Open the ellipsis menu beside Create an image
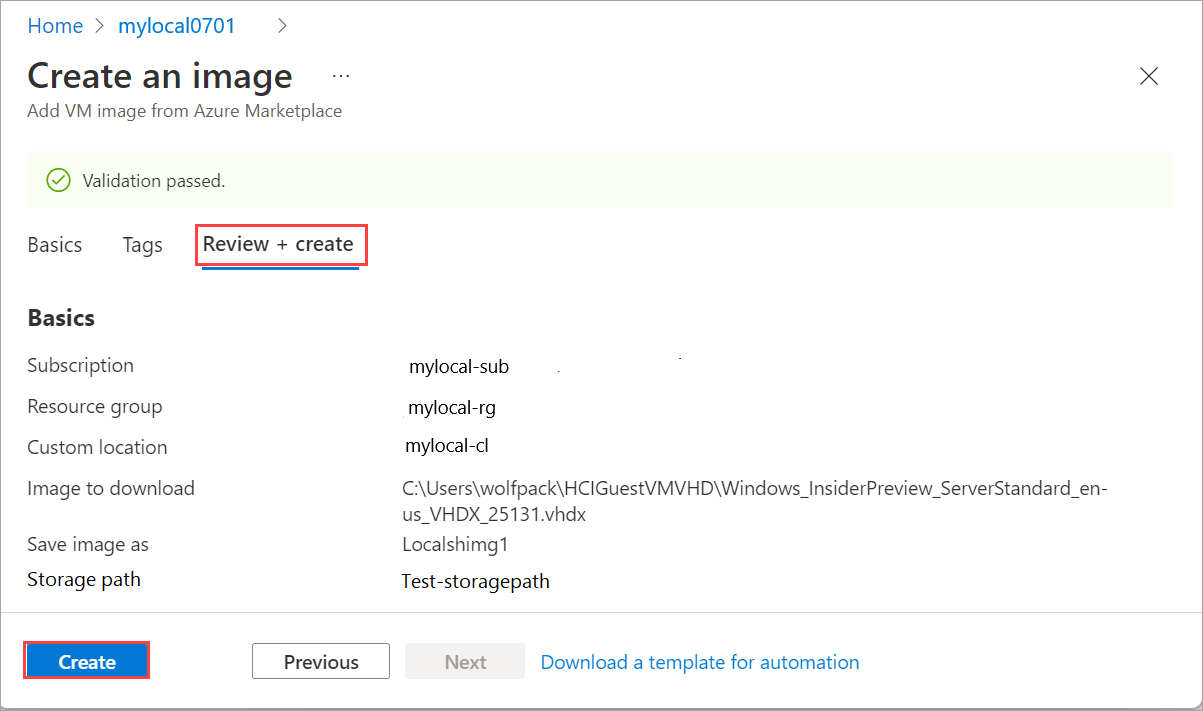Image resolution: width=1203 pixels, height=711 pixels. pyautogui.click(x=341, y=77)
